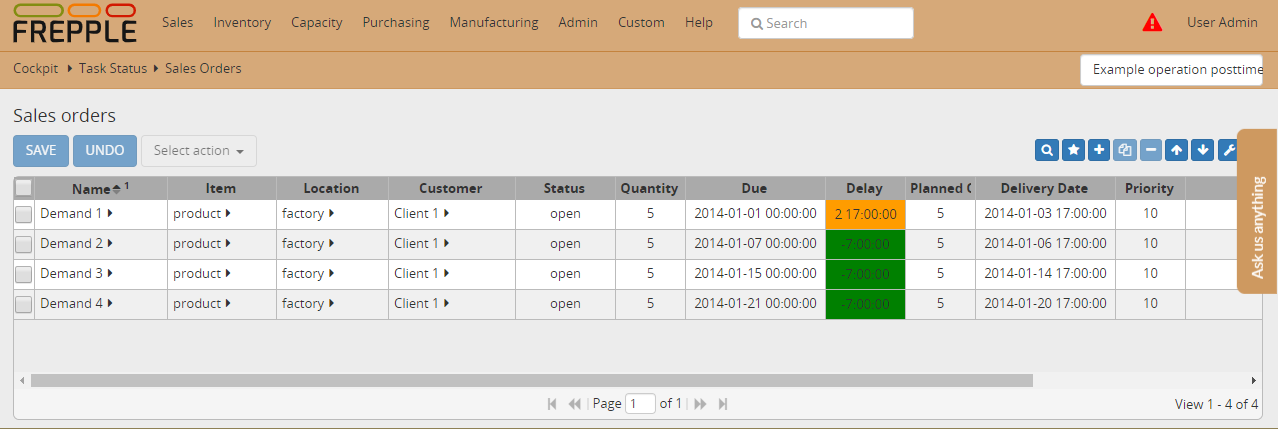Viewport: 1278px width, 429px height.
Task: Sort by the Status column header
Action: point(565,188)
